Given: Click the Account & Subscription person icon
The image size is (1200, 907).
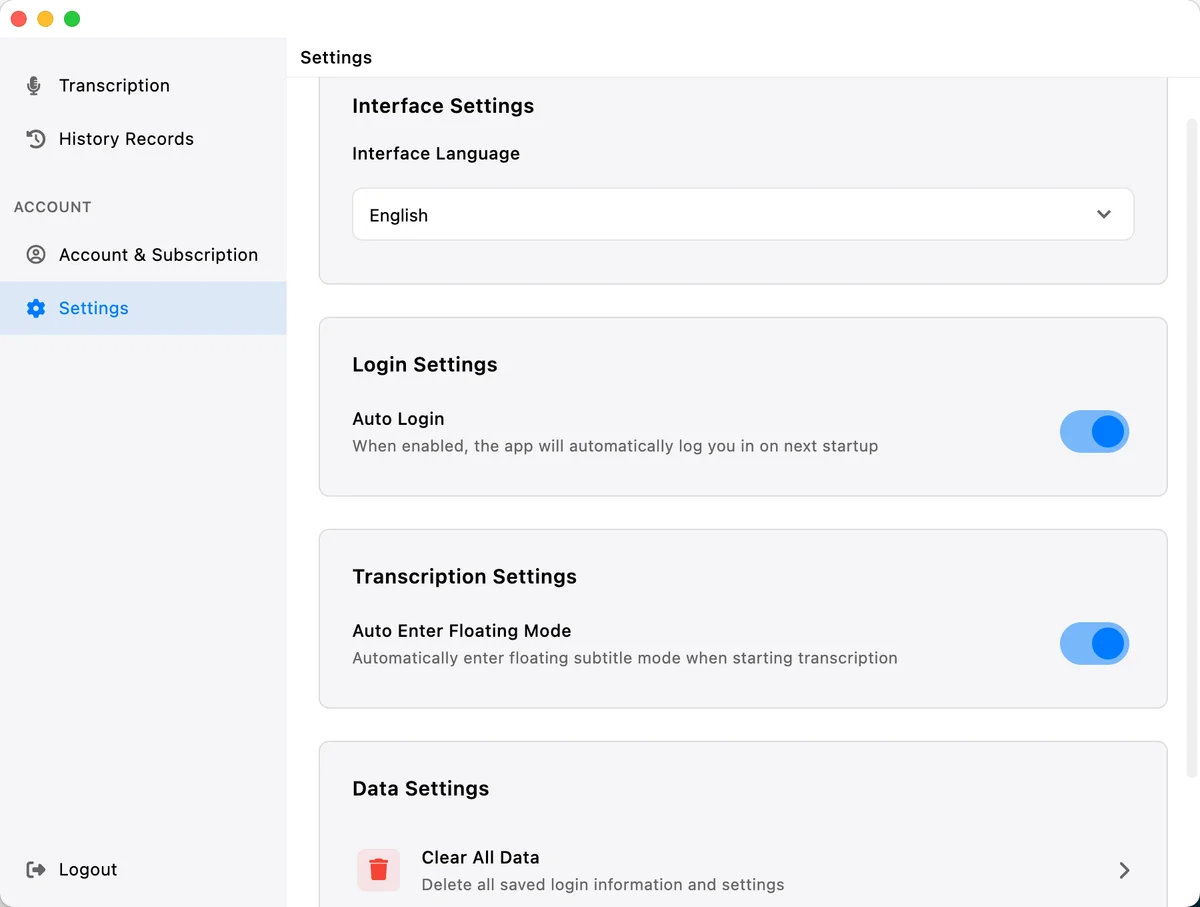Looking at the screenshot, I should point(34,255).
